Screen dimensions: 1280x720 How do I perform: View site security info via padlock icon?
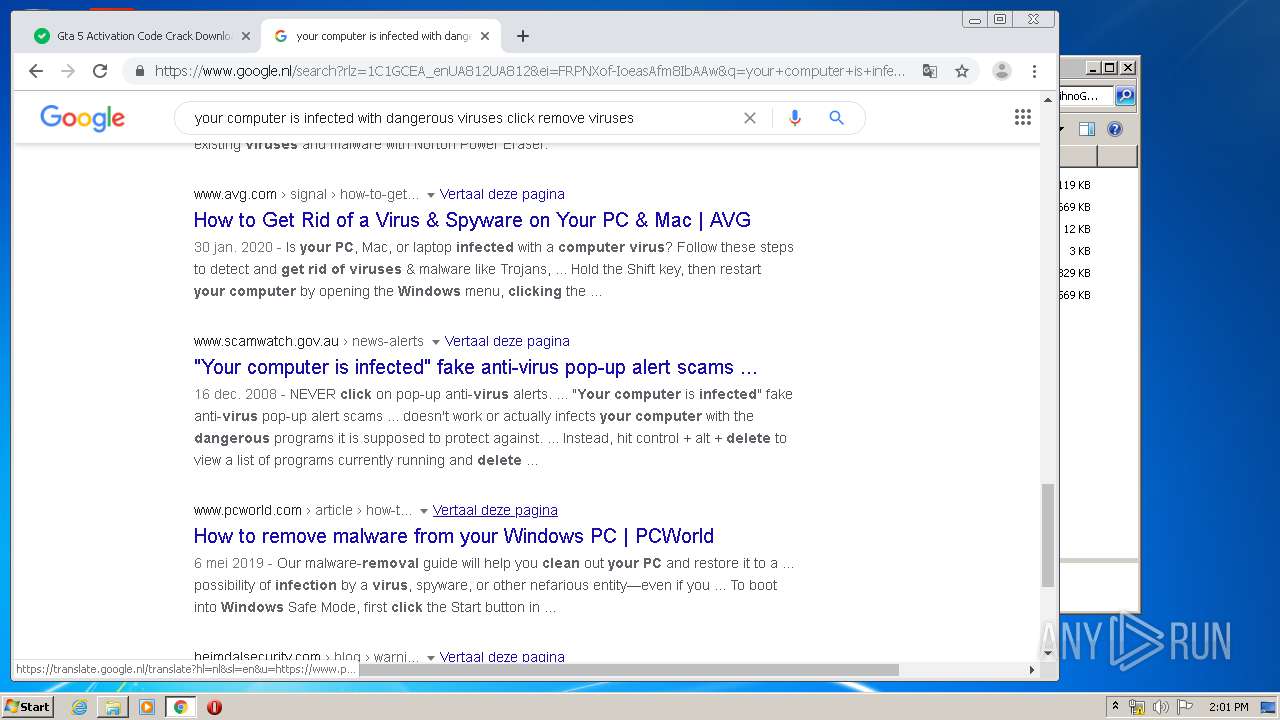139,71
